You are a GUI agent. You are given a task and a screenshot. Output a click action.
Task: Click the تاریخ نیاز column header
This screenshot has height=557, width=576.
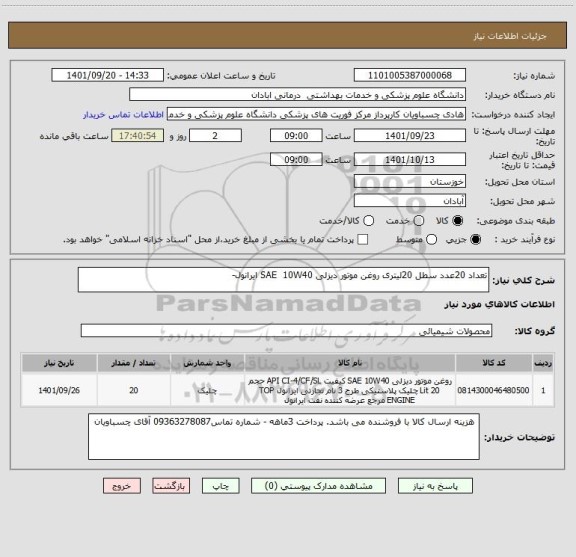click(x=59, y=363)
